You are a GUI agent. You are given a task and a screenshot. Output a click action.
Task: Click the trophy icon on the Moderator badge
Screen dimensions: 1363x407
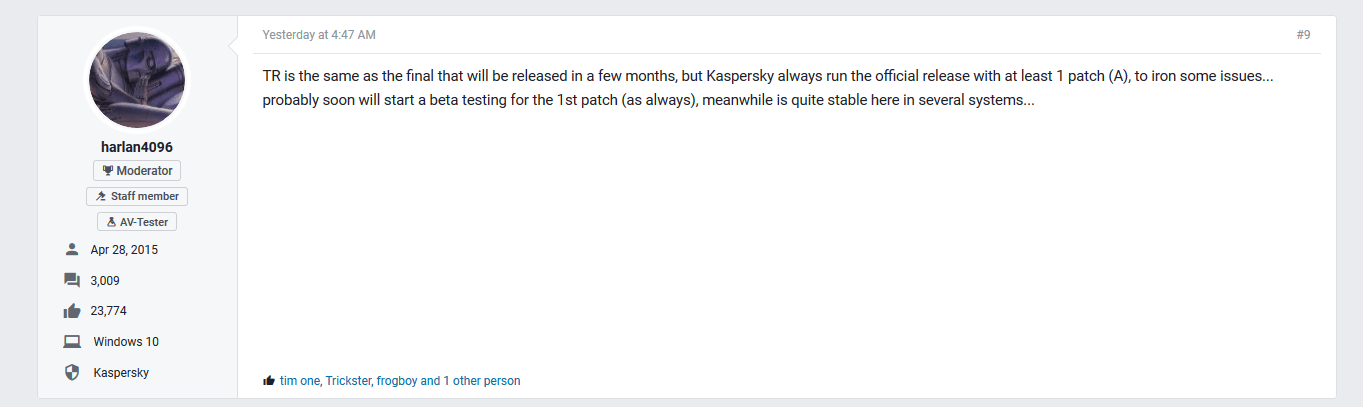108,171
